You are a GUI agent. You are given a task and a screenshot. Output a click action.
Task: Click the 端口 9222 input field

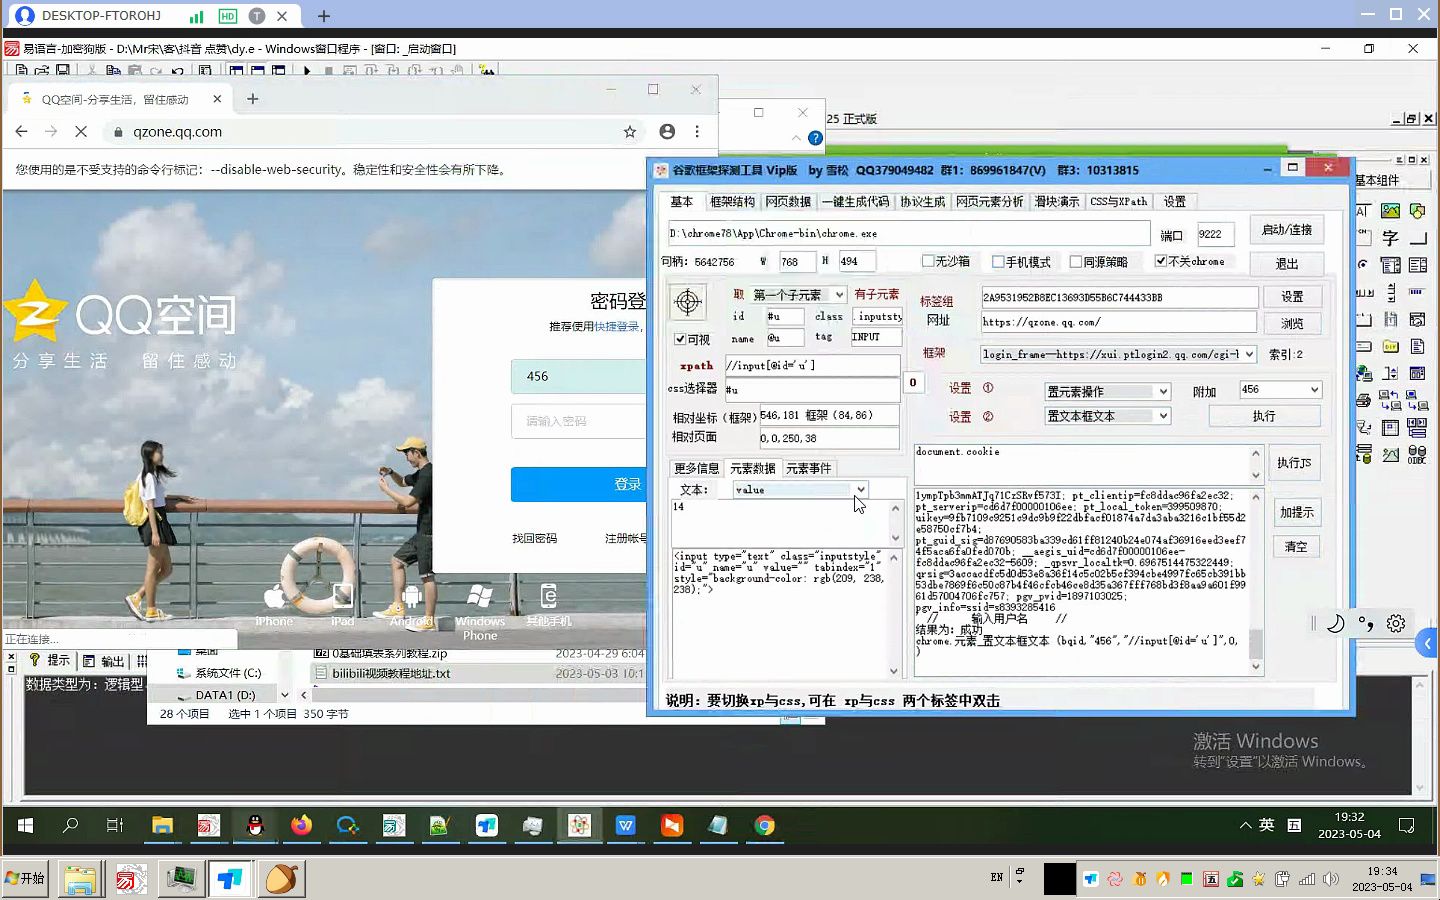1215,234
